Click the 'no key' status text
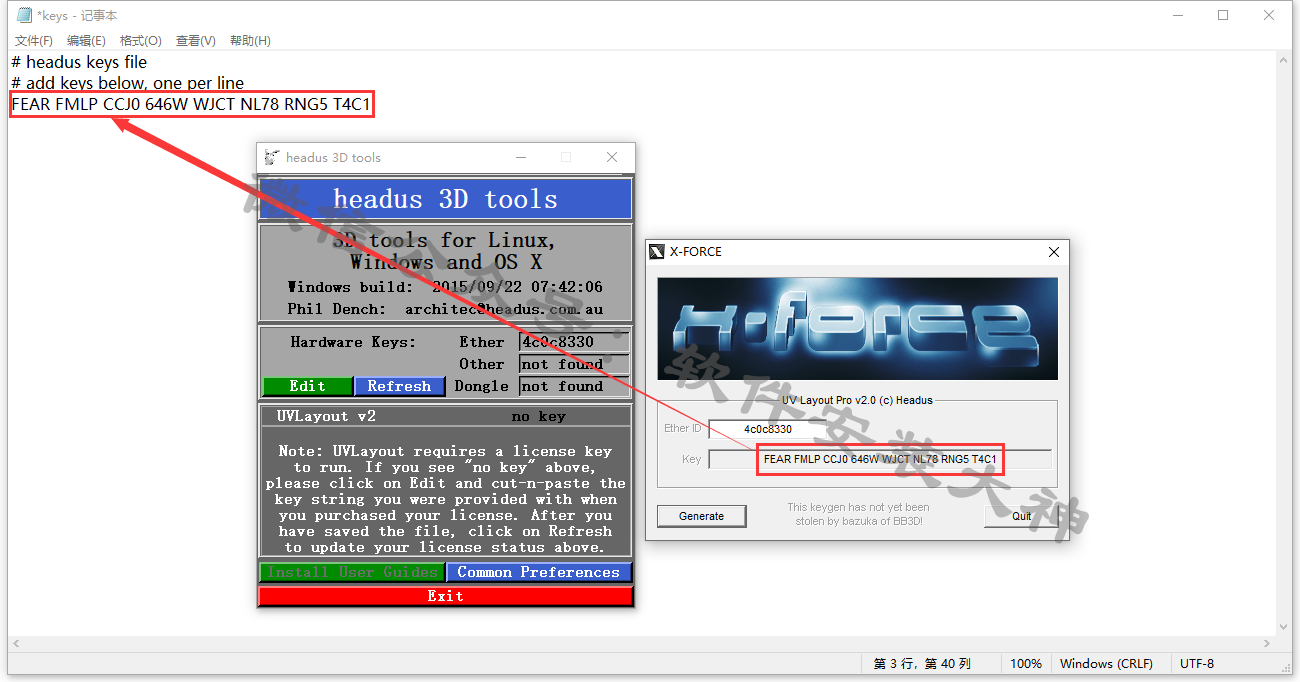The width and height of the screenshot is (1300, 682). pos(538,416)
